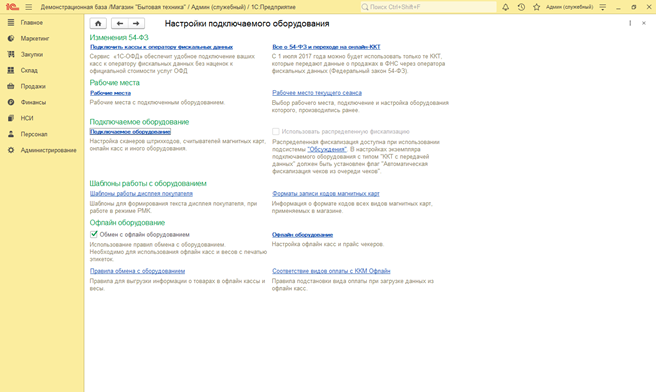Open Продажи section

33,86
